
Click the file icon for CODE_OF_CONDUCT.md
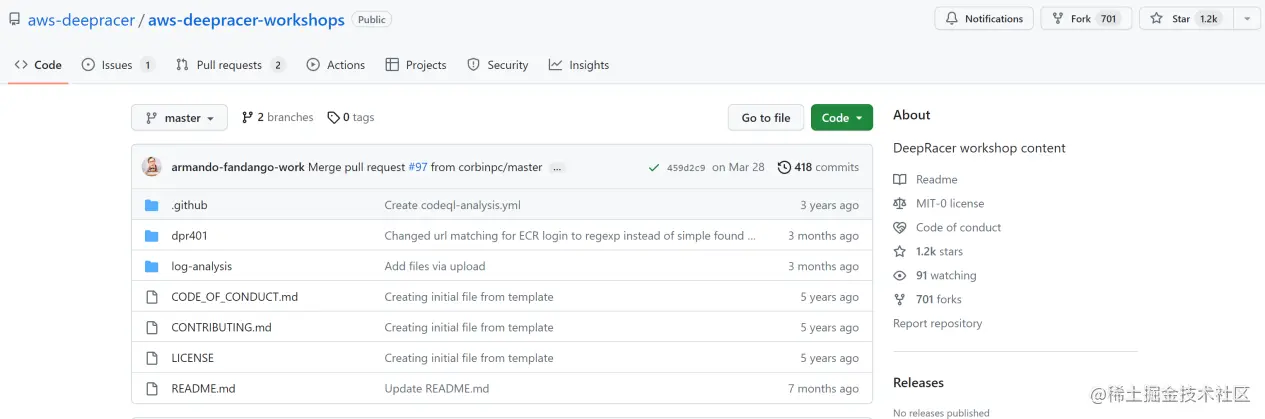point(152,297)
